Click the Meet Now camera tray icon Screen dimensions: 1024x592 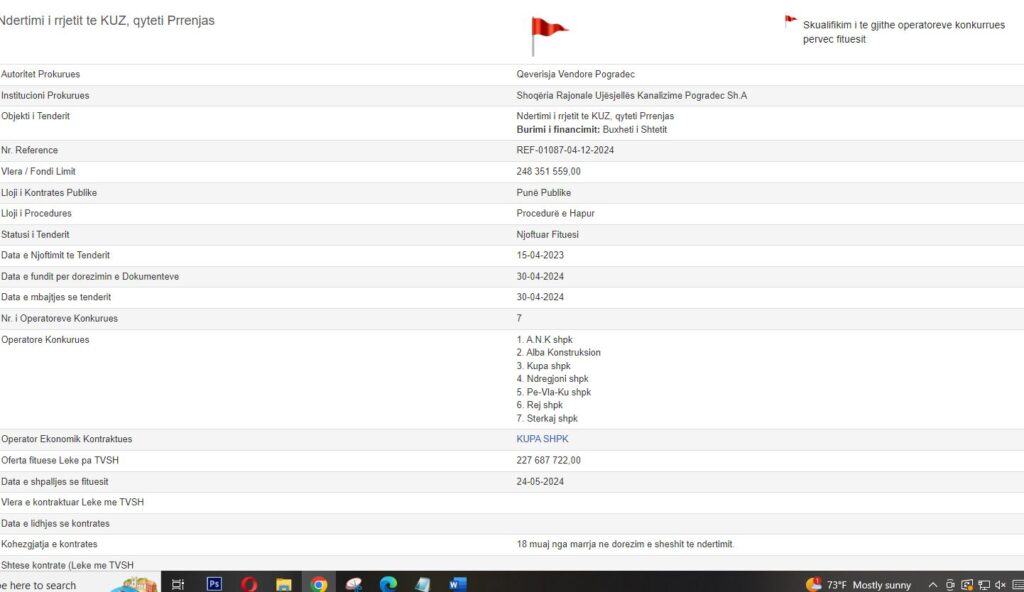(950, 585)
